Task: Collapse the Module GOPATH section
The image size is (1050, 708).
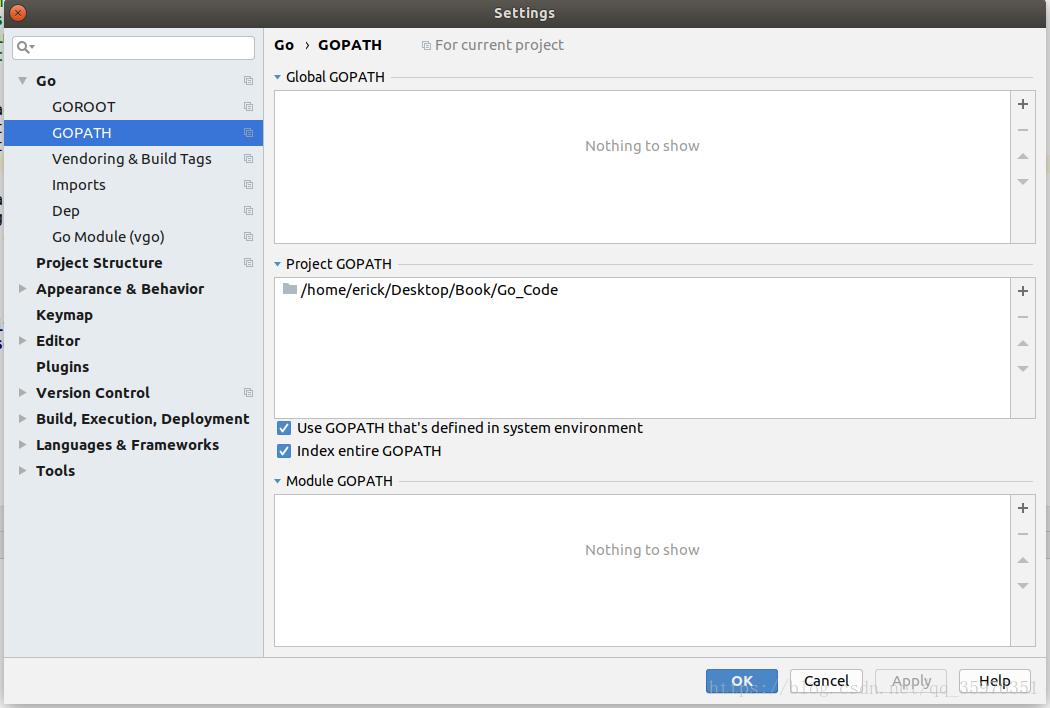Action: (278, 481)
